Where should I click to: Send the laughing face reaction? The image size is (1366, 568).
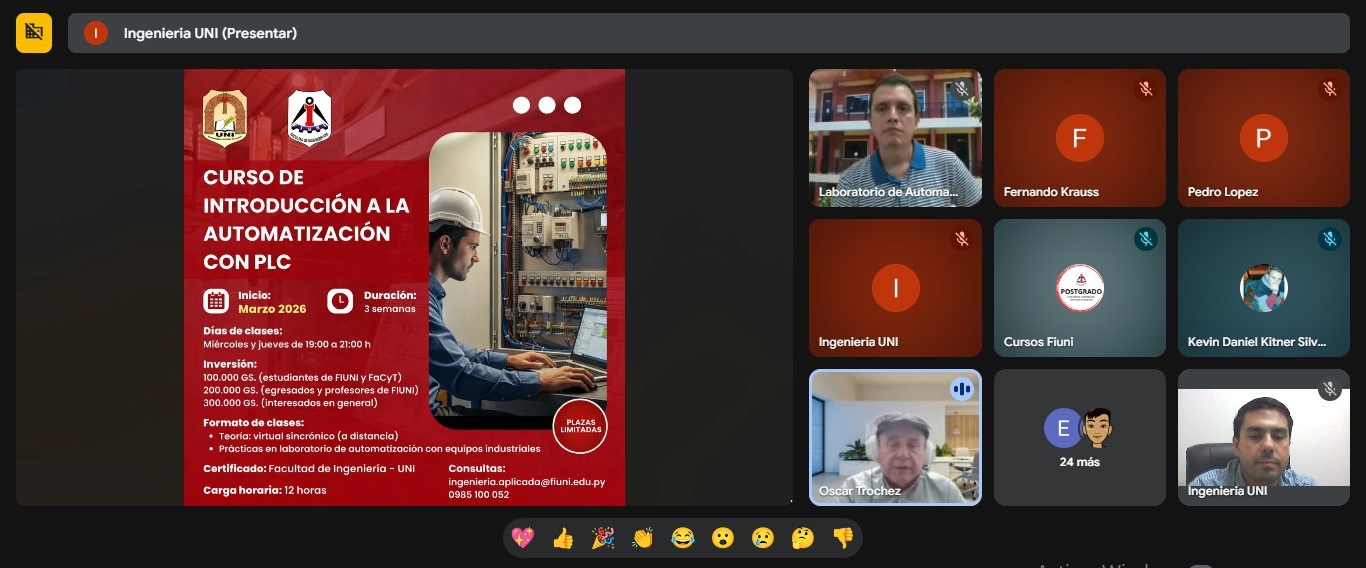pyautogui.click(x=683, y=538)
